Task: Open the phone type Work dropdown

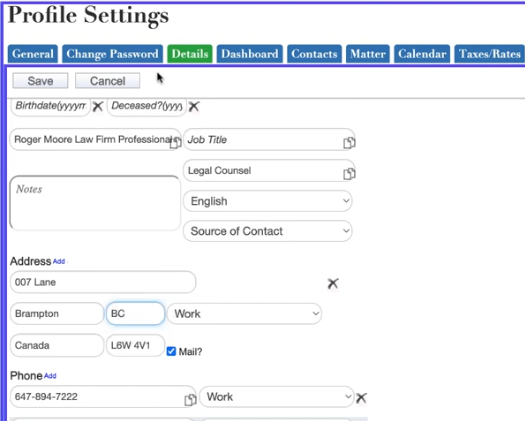Action: tap(277, 397)
